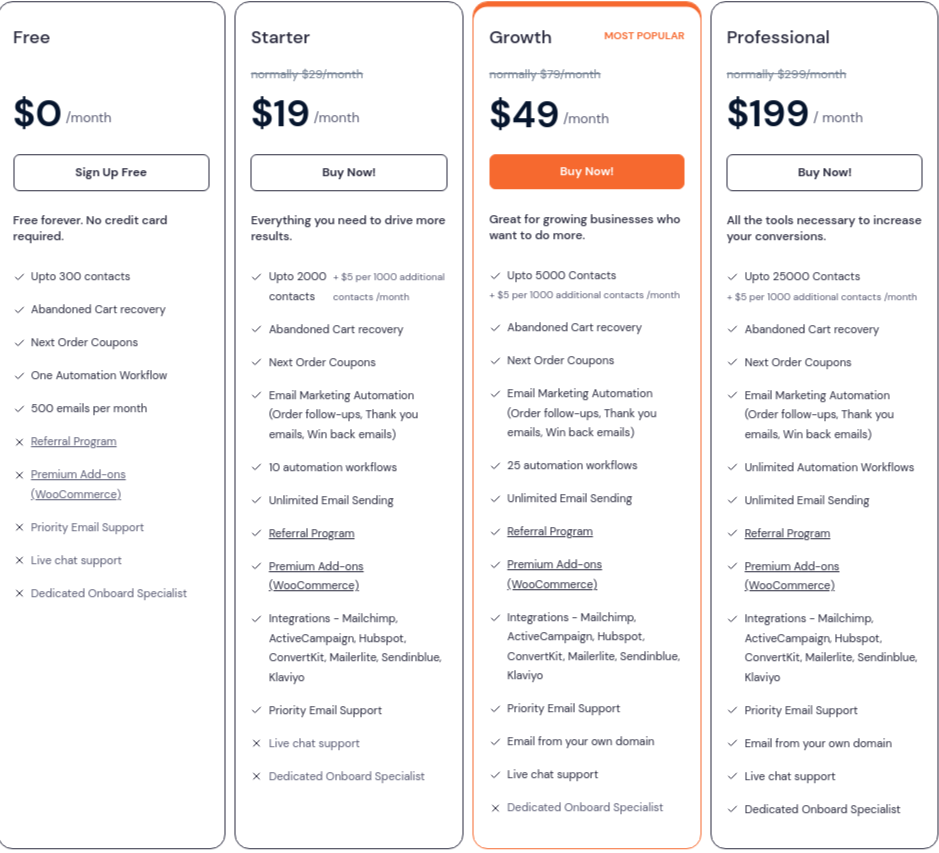Click X icon beside Growth Dedicated Onboard Specialist
This screenshot has width=939, height=853.
[495, 808]
